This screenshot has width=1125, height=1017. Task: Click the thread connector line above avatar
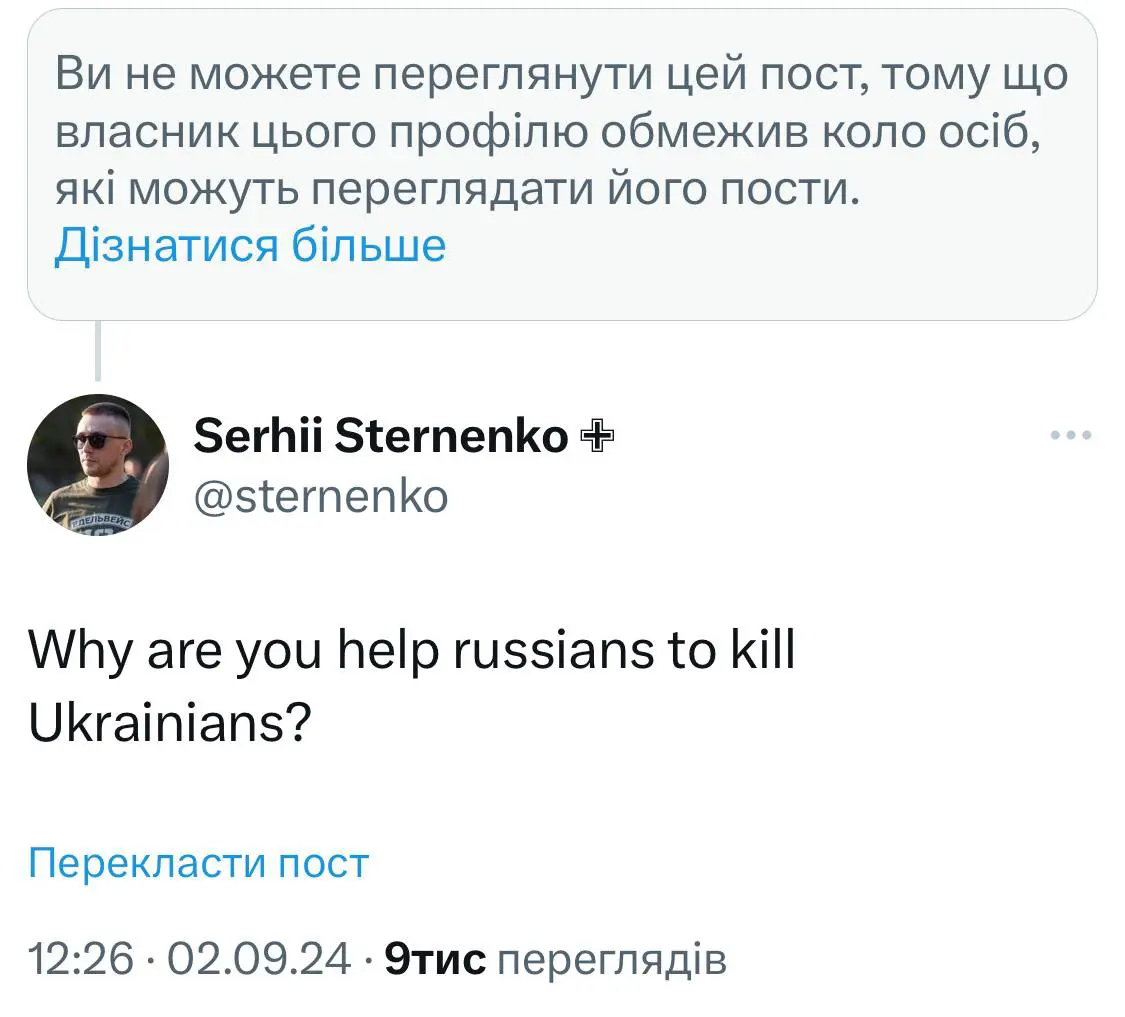98,350
